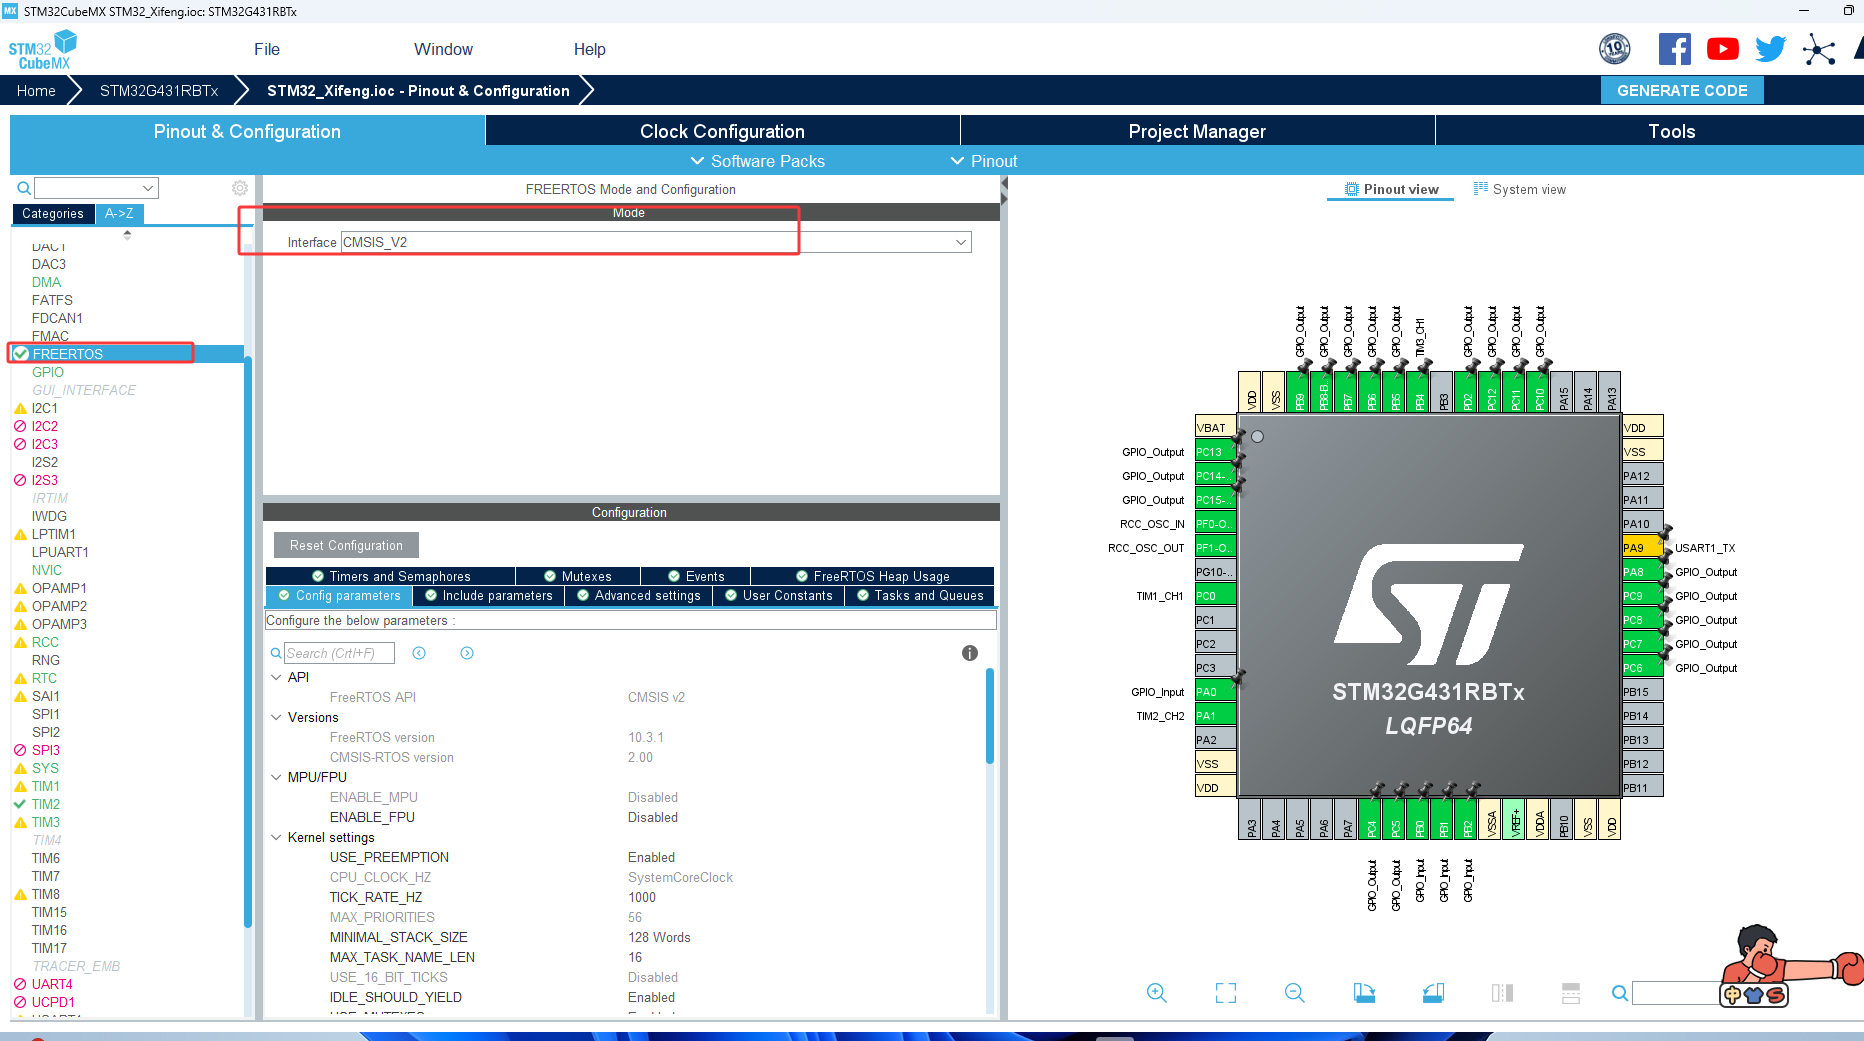Select the Pinout view tab

click(x=1391, y=189)
